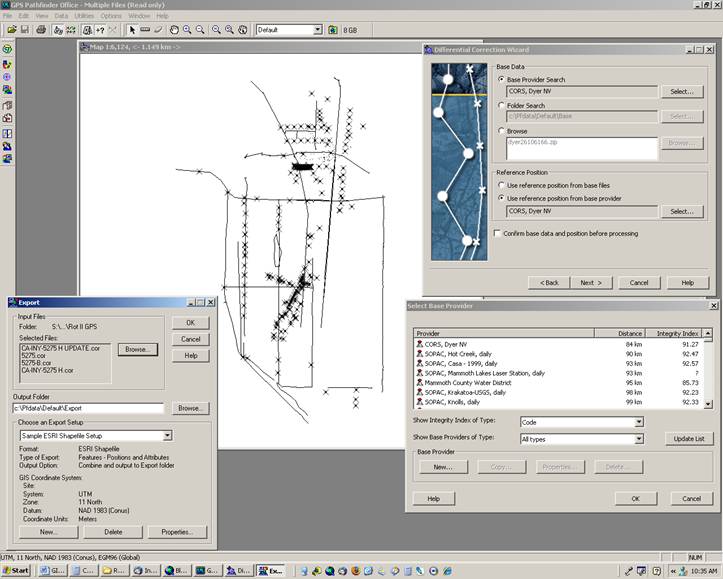Choose 'Use reference position from base files'
Screen dimensions: 723x579
point(501,185)
